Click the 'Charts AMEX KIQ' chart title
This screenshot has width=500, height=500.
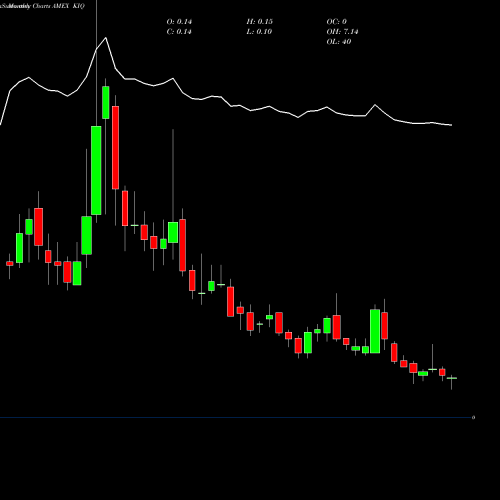coord(58,6)
